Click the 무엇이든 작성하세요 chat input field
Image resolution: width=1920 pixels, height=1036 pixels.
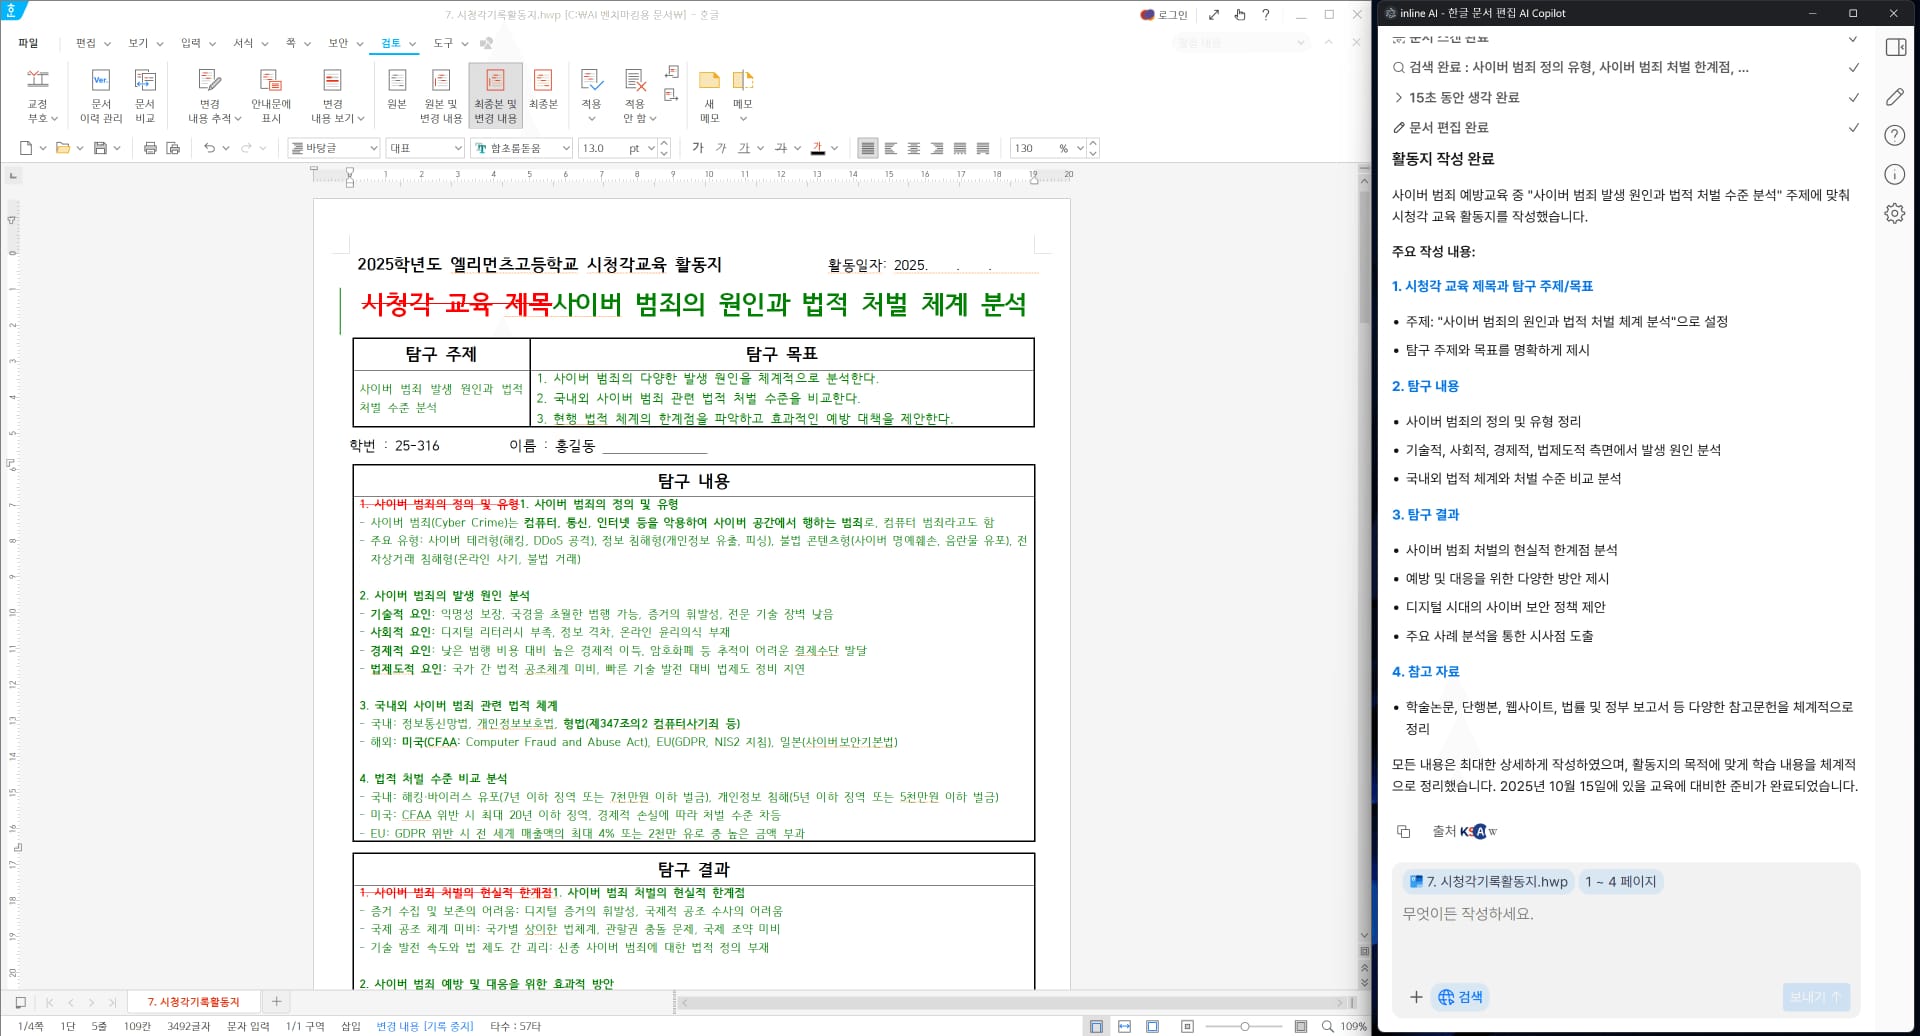tap(1600, 913)
